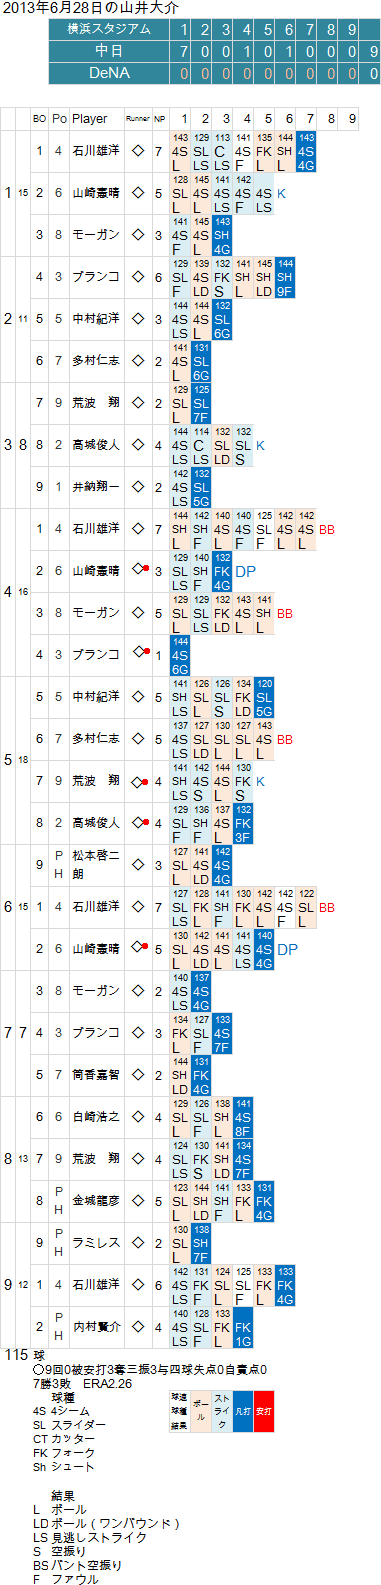Click the ボール peach legend swatch
This screenshot has width=381, height=1585.
click(200, 1410)
